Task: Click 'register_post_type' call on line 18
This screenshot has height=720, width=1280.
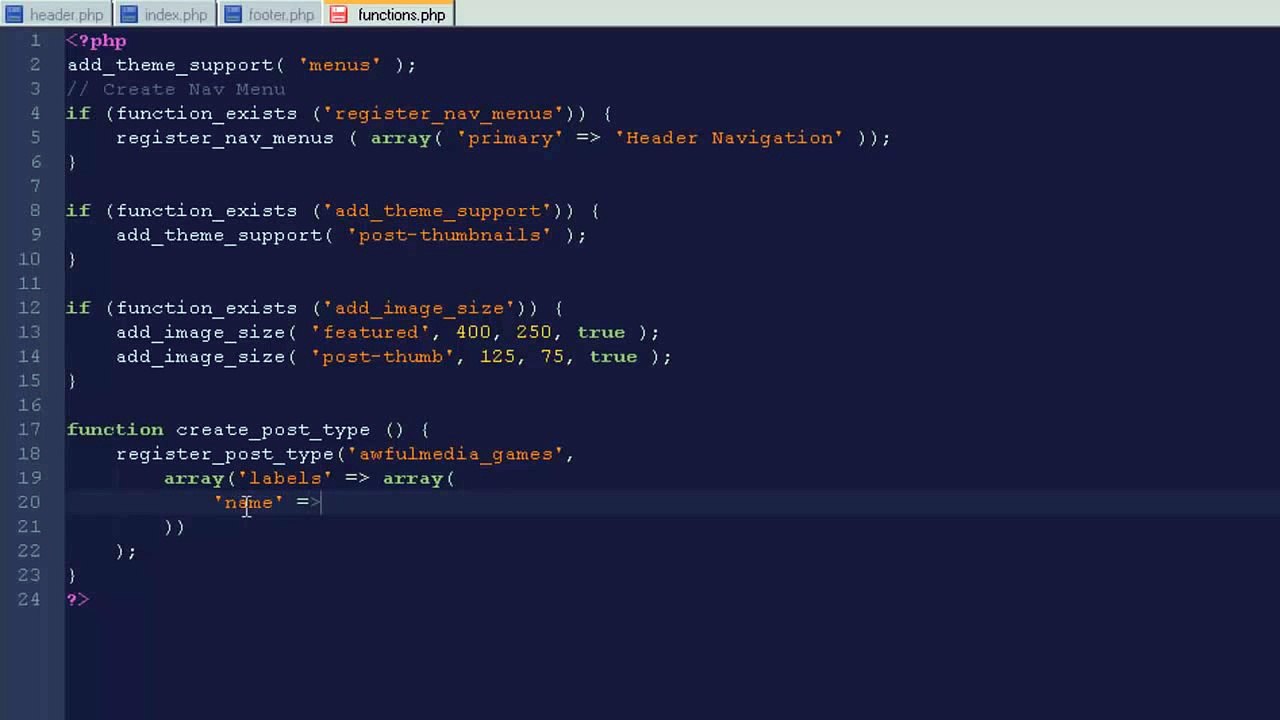Action: [224, 454]
